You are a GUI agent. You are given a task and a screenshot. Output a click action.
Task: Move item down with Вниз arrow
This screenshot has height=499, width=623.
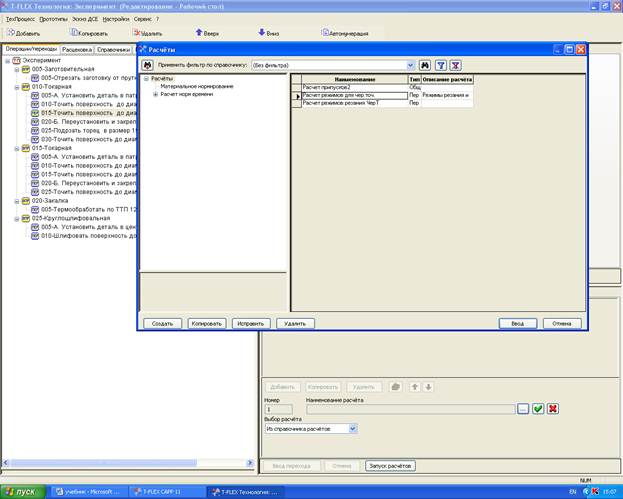[269, 33]
